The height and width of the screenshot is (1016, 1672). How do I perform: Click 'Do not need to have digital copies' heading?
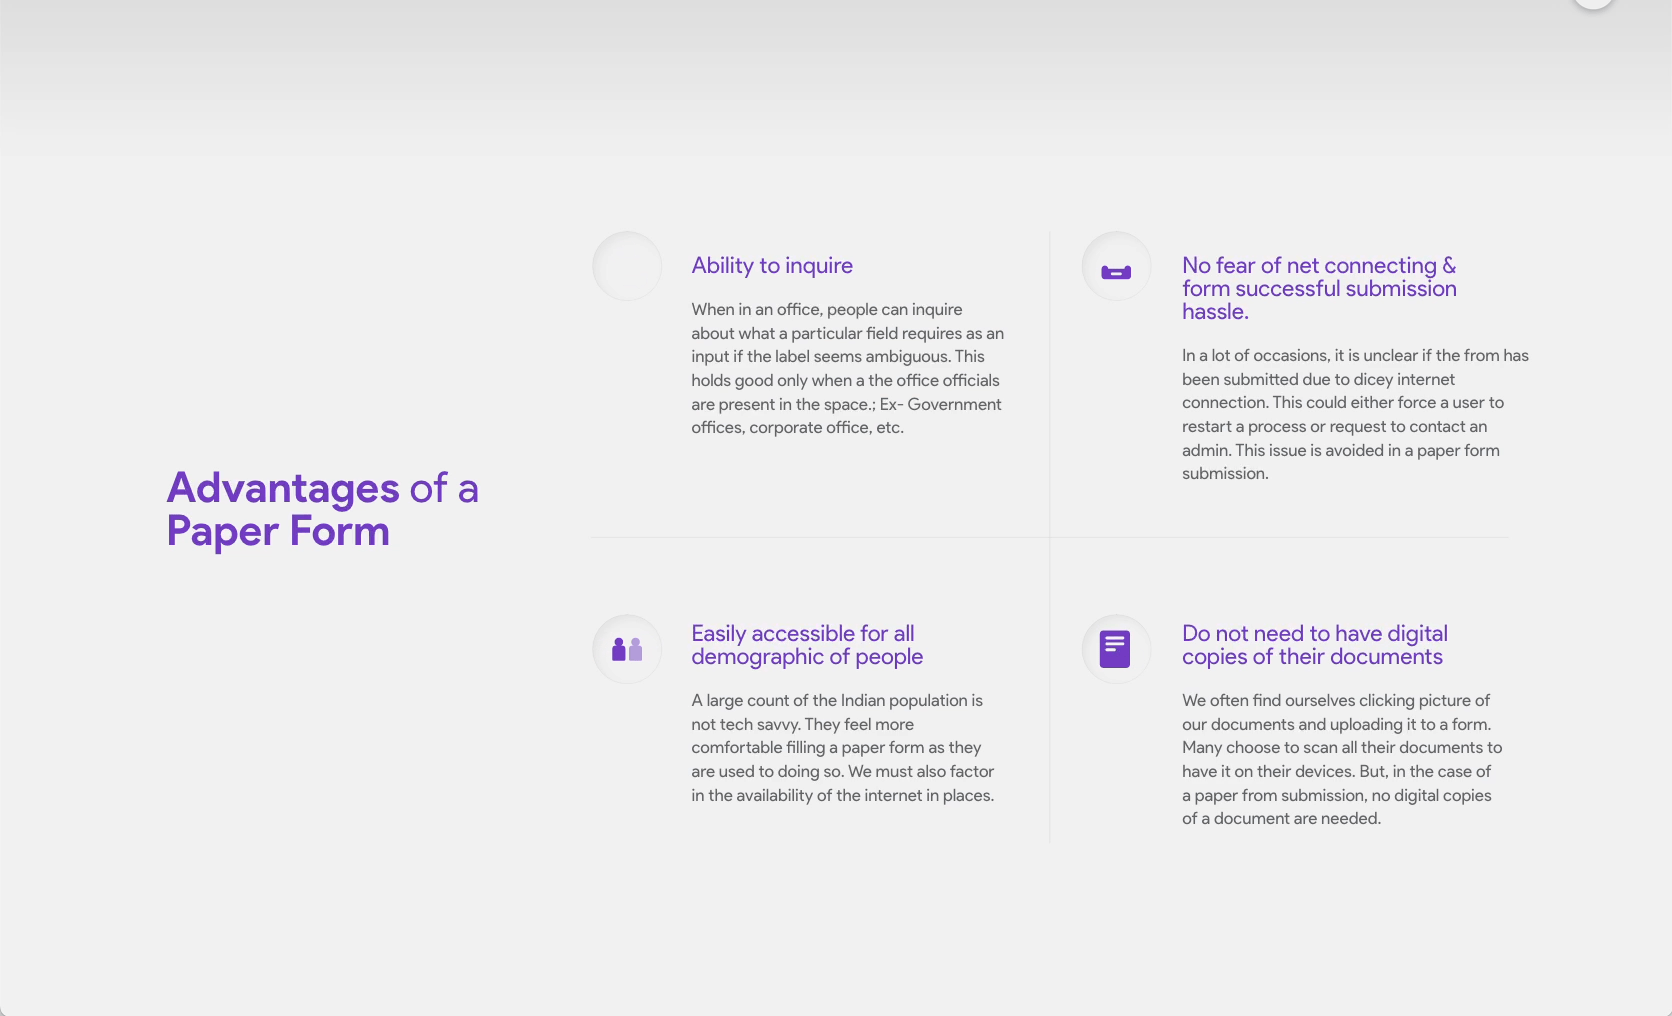point(1315,645)
